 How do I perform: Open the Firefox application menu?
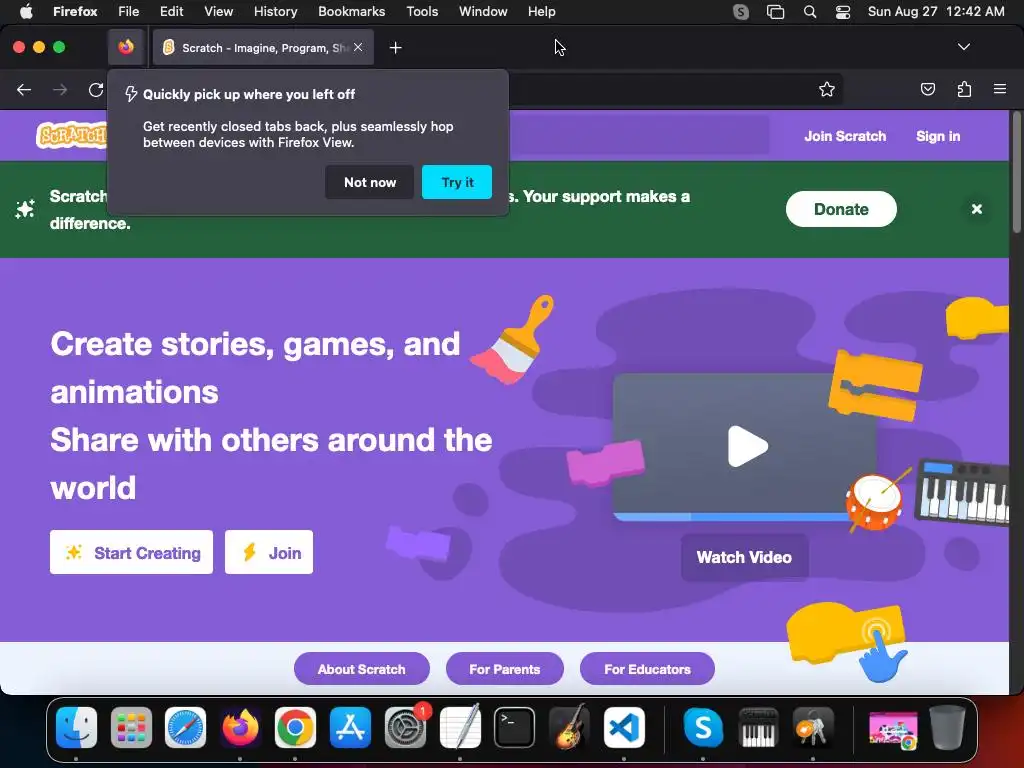click(1000, 89)
